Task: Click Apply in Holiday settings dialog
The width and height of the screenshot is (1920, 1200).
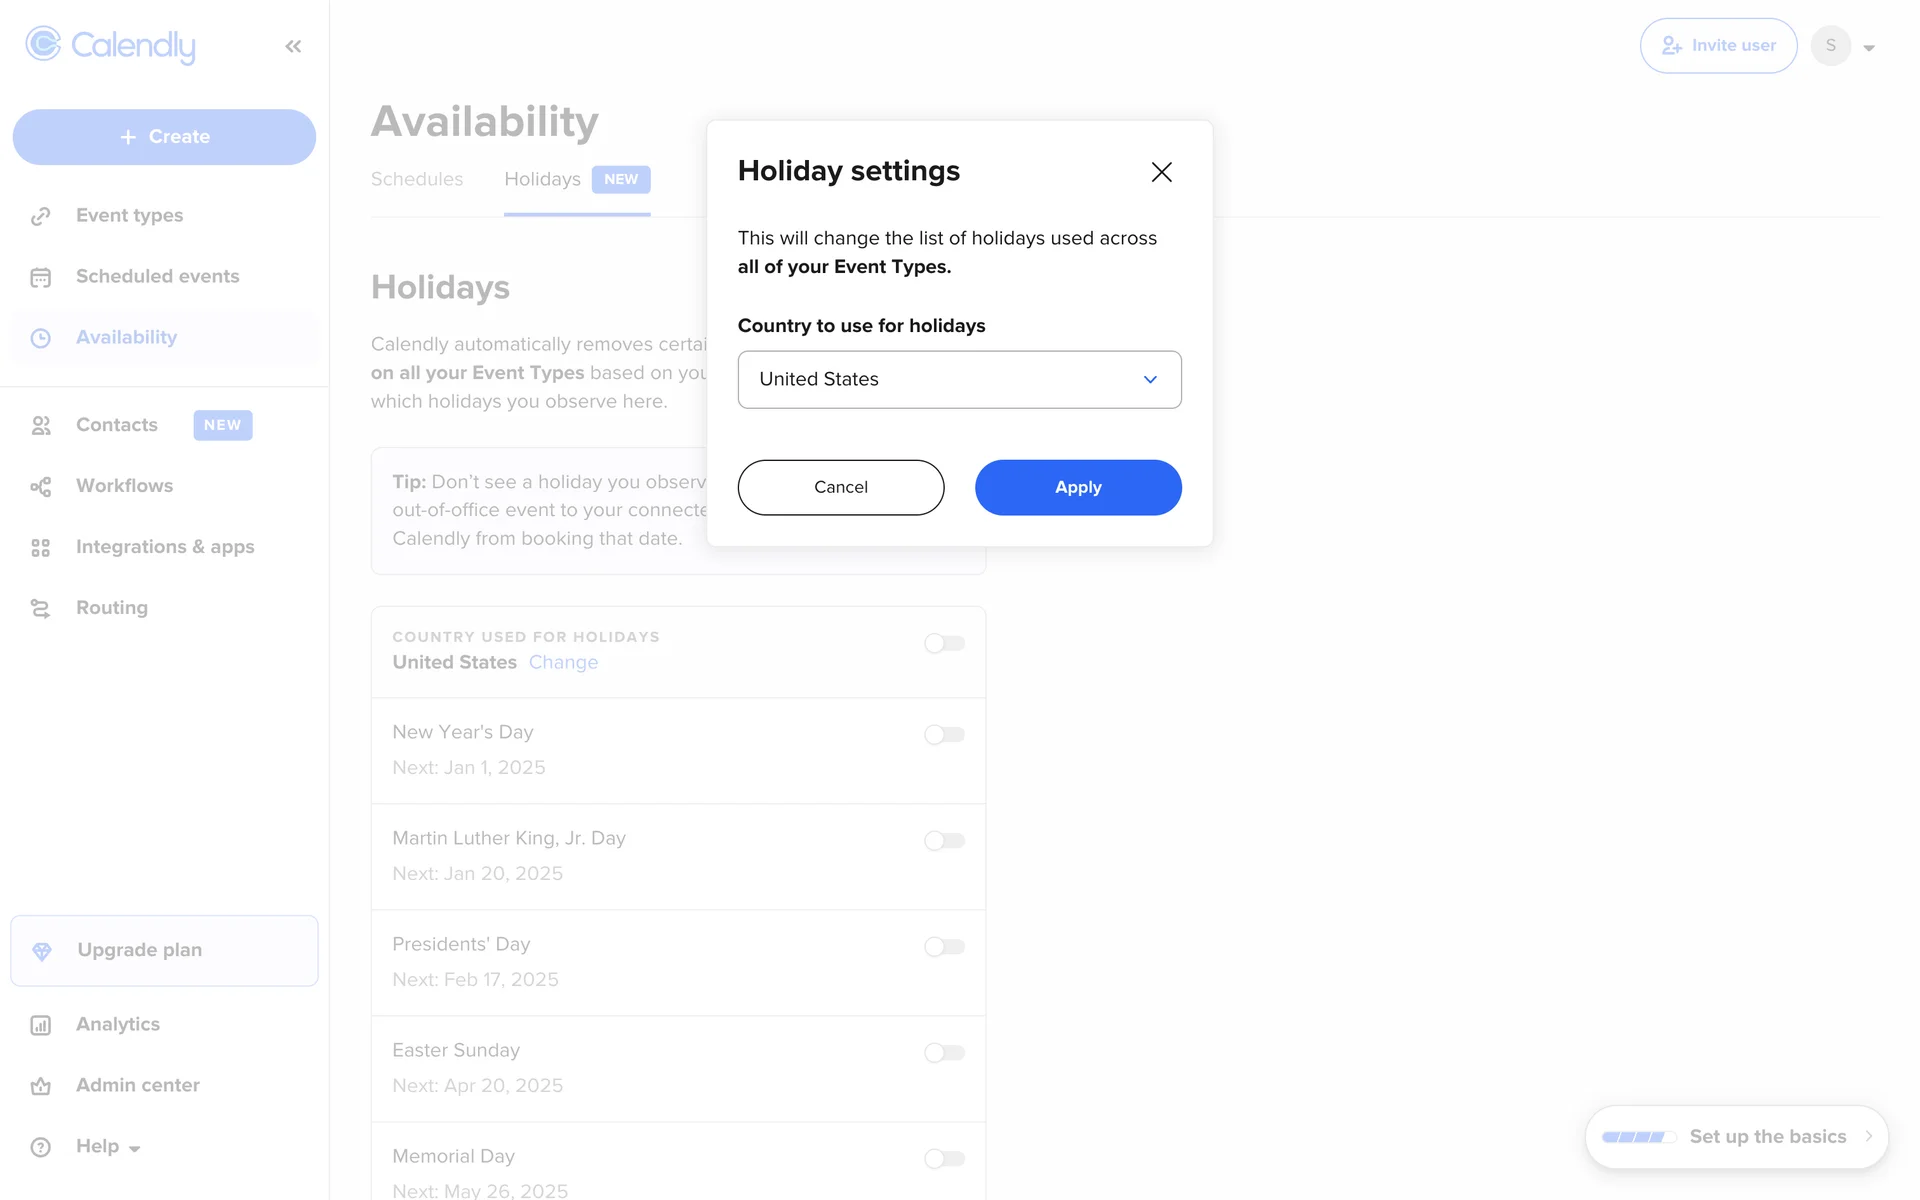Action: point(1078,487)
